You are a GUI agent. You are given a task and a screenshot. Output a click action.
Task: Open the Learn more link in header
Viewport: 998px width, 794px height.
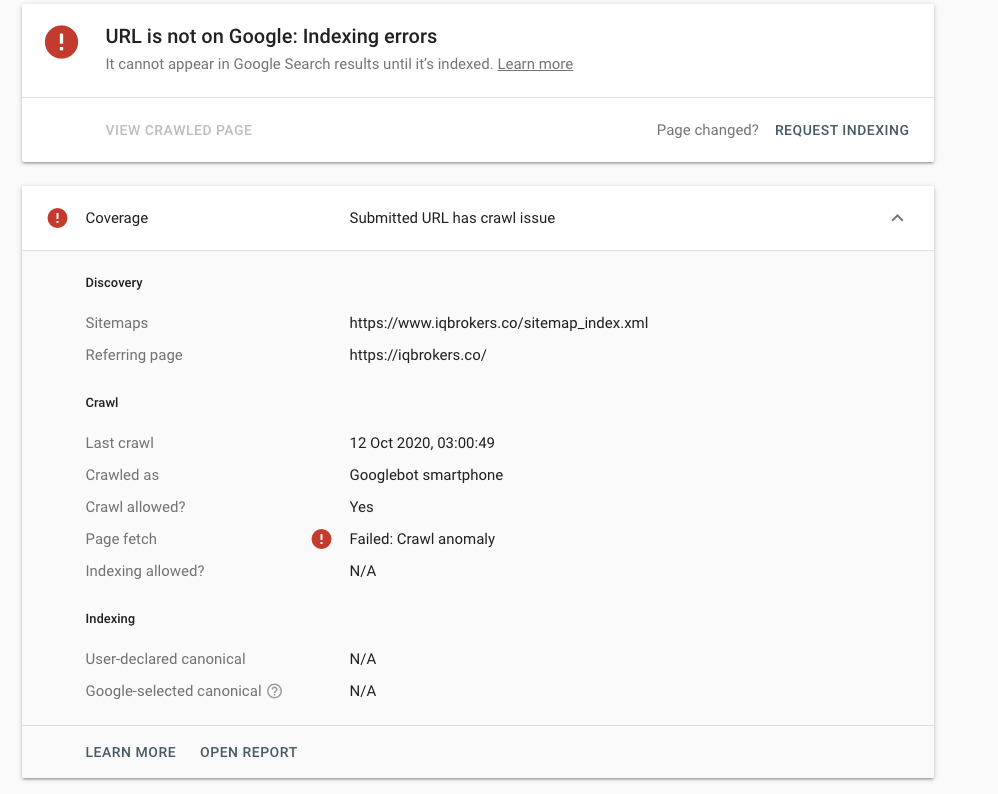click(535, 64)
